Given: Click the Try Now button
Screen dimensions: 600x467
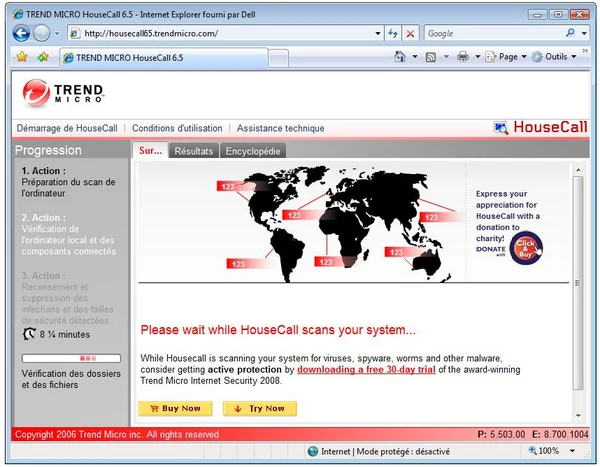Looking at the screenshot, I should pyautogui.click(x=260, y=408).
